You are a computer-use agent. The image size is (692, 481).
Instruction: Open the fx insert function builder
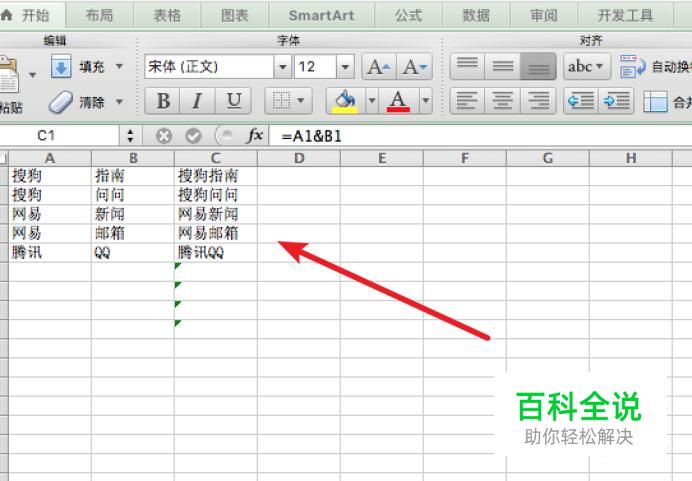point(255,135)
